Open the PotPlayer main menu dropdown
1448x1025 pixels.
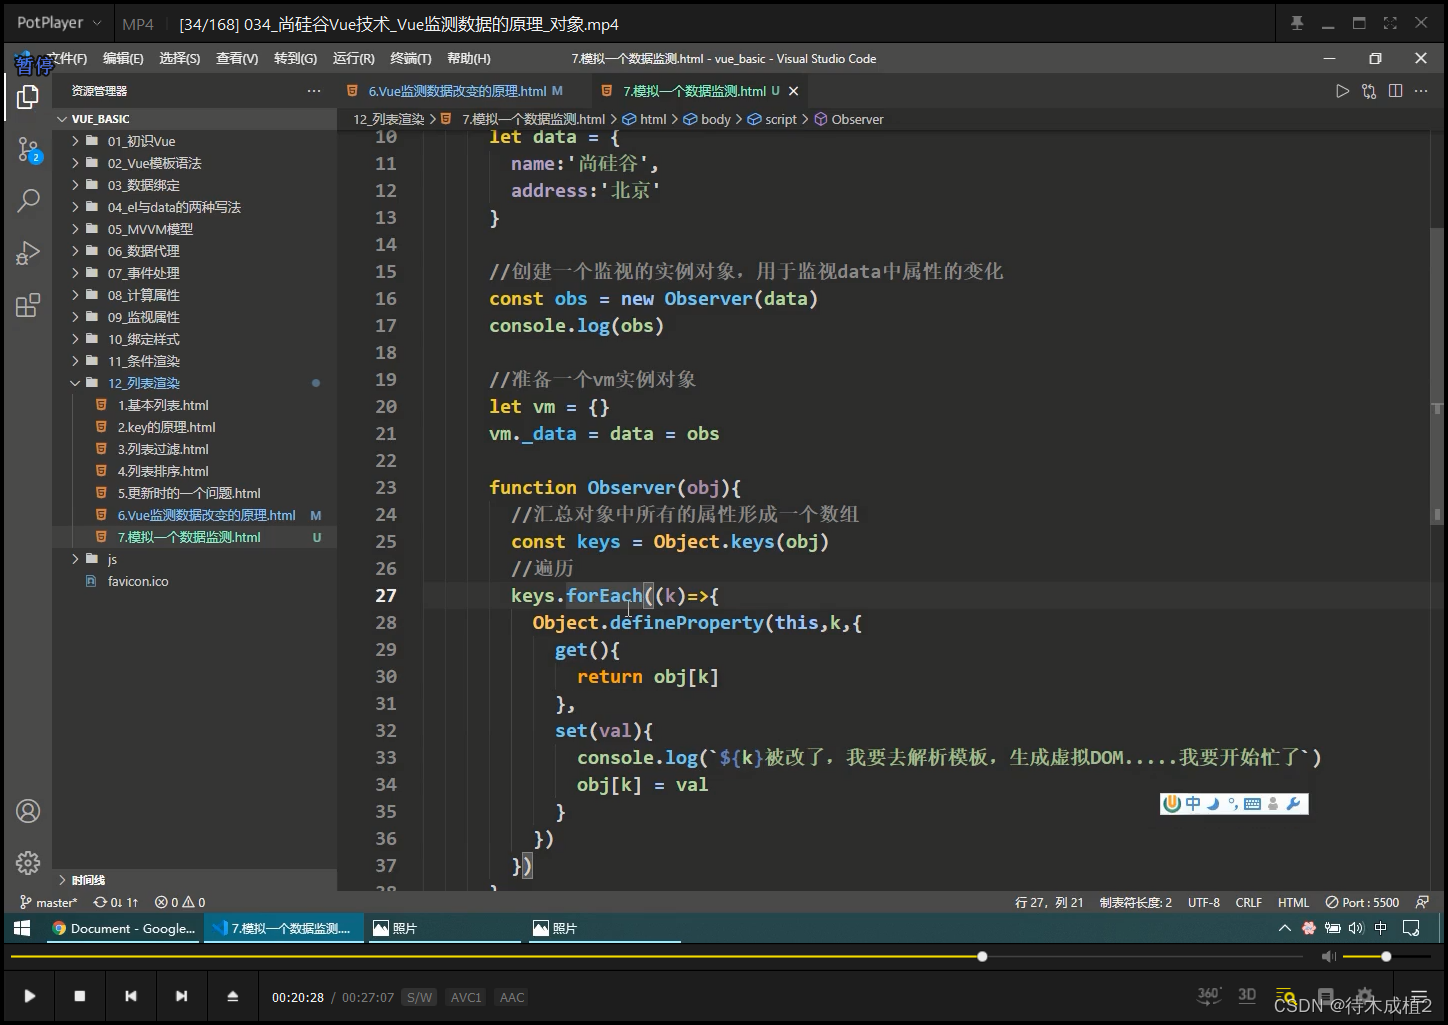click(59, 22)
